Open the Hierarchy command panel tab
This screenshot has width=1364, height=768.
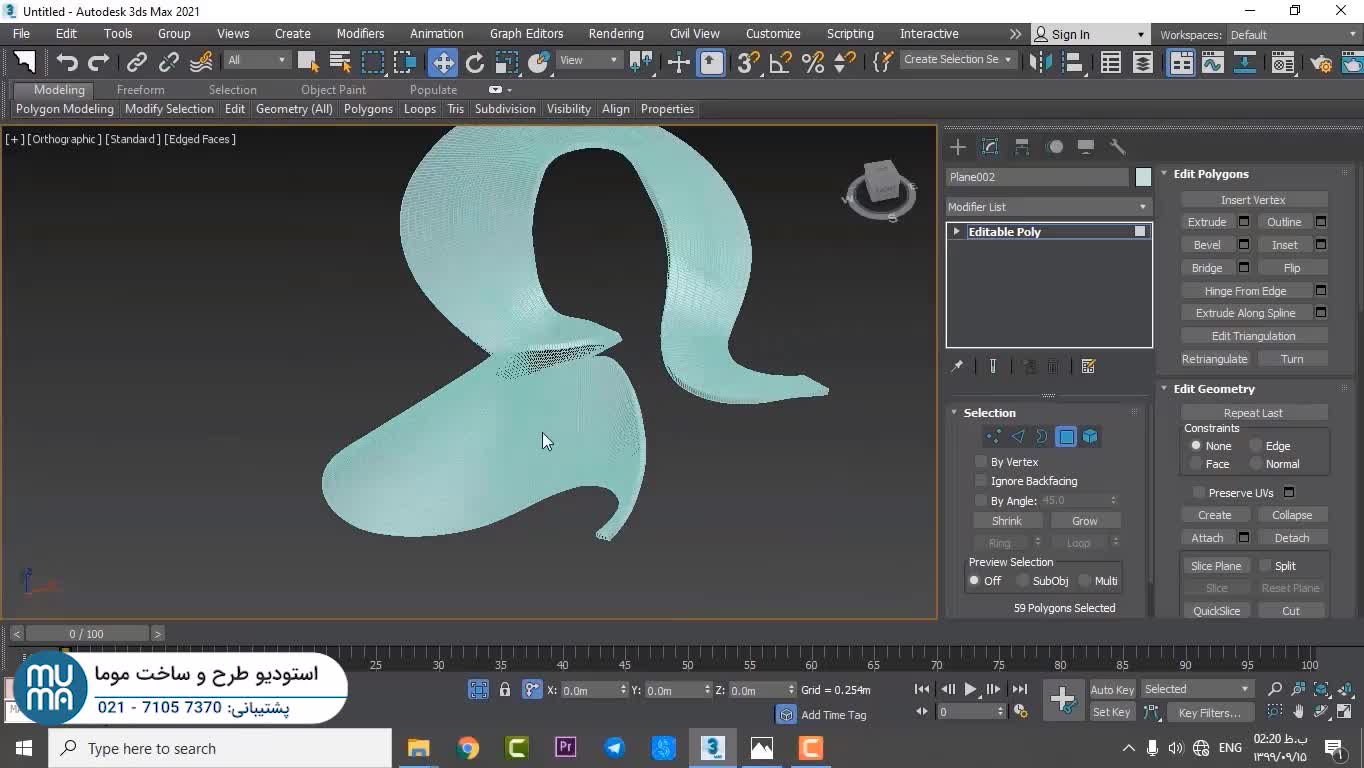click(x=1022, y=147)
